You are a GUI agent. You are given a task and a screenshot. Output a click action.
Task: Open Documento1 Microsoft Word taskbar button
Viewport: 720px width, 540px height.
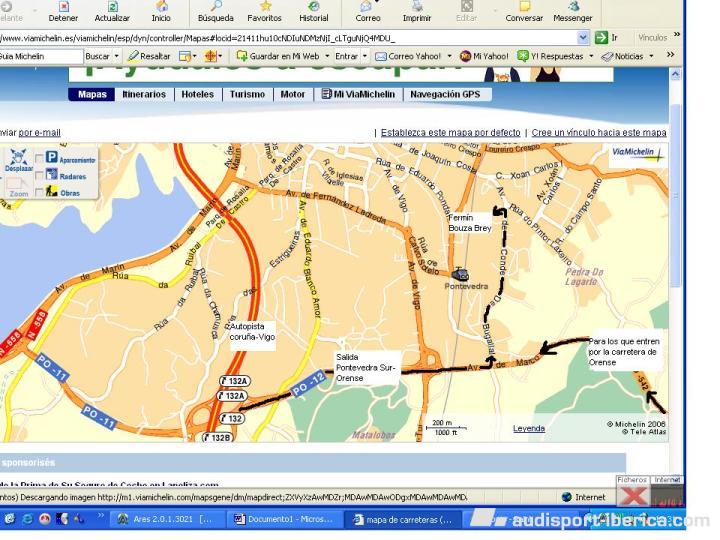pyautogui.click(x=281, y=519)
